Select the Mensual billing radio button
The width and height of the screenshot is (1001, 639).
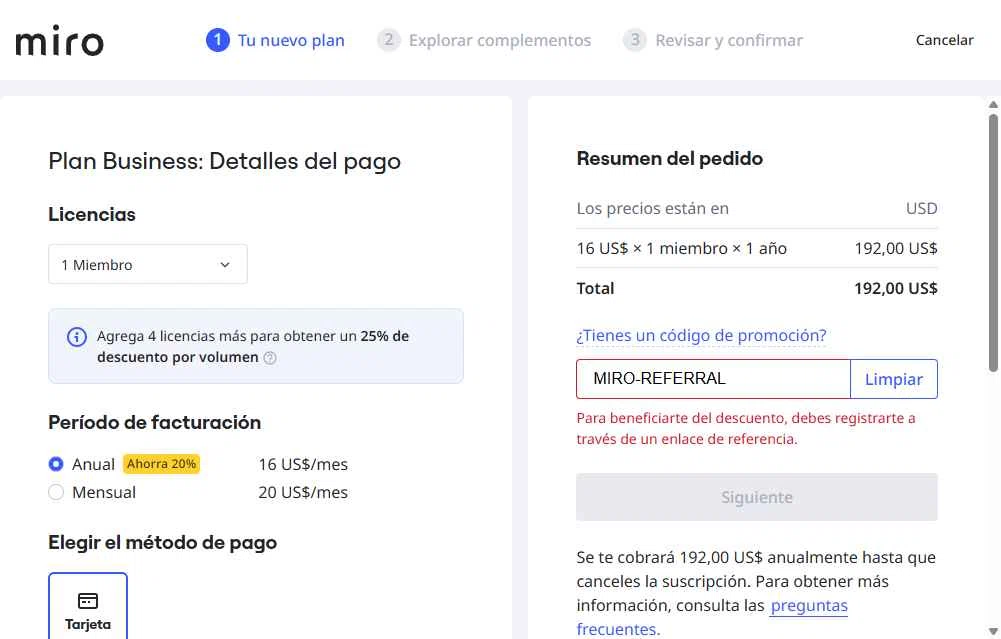tap(56, 492)
